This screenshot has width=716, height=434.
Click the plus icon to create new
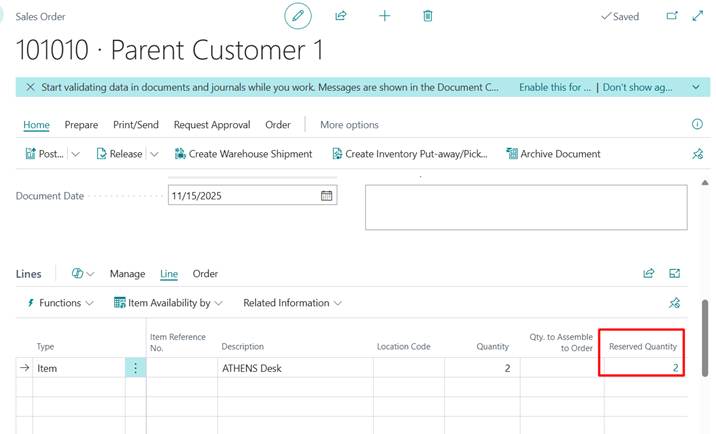pos(384,16)
